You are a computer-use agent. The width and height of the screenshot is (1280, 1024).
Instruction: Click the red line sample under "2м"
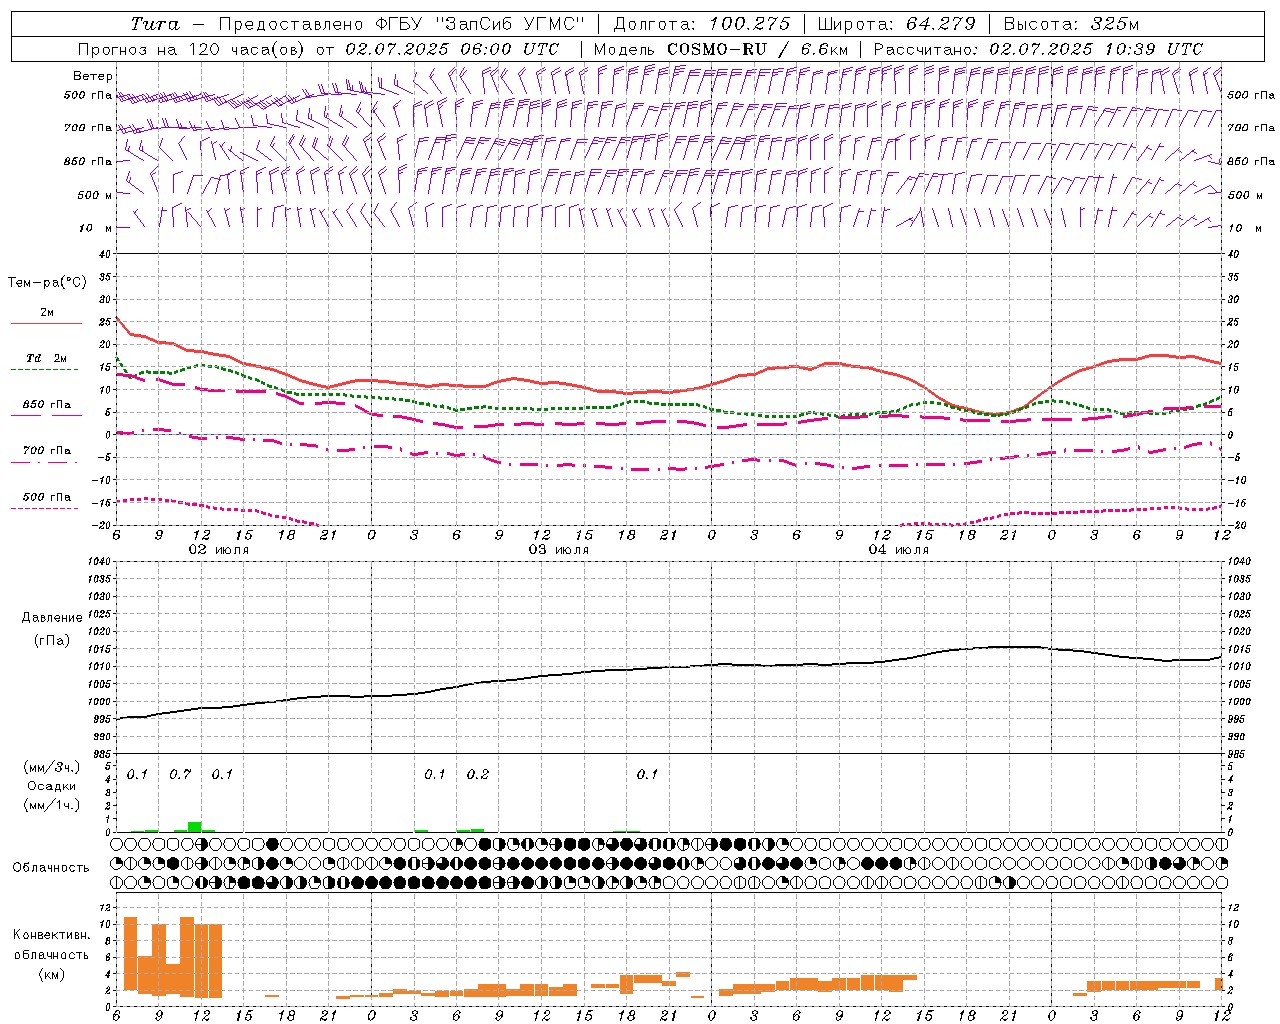46,324
